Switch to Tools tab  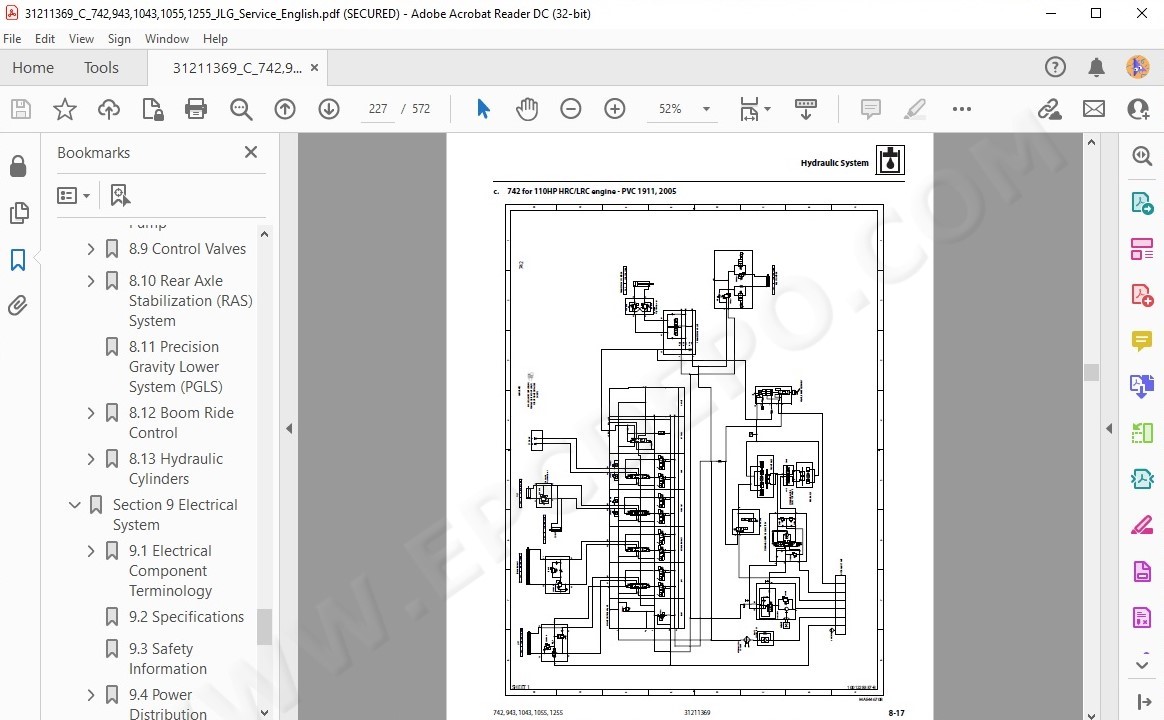click(101, 68)
